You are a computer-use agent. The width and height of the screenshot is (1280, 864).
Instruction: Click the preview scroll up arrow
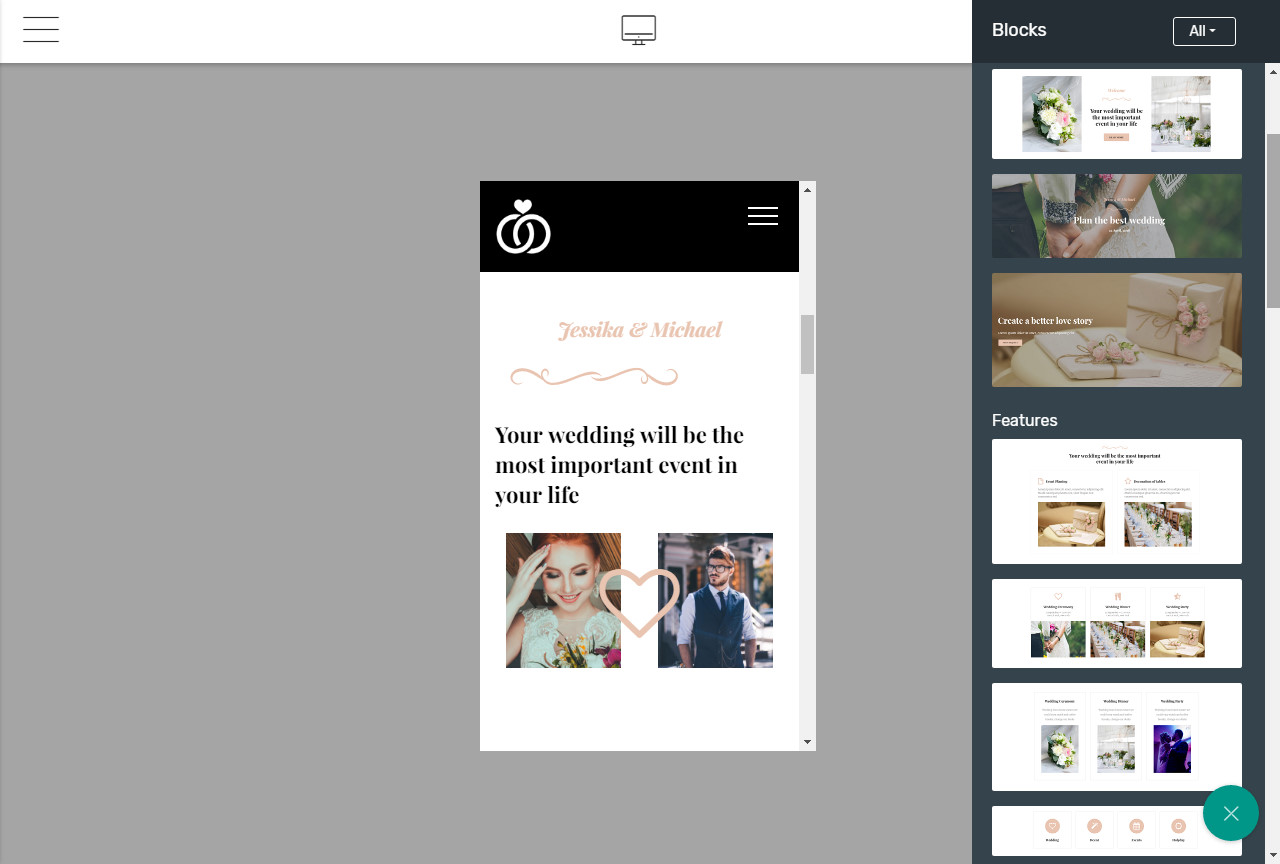pyautogui.click(x=807, y=188)
